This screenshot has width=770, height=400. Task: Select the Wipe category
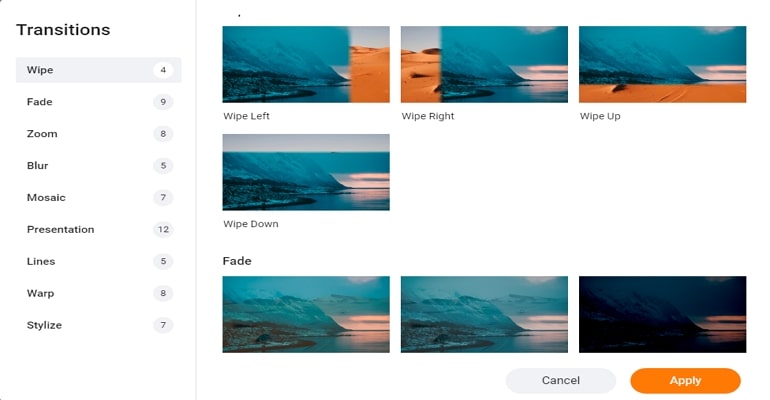click(98, 70)
